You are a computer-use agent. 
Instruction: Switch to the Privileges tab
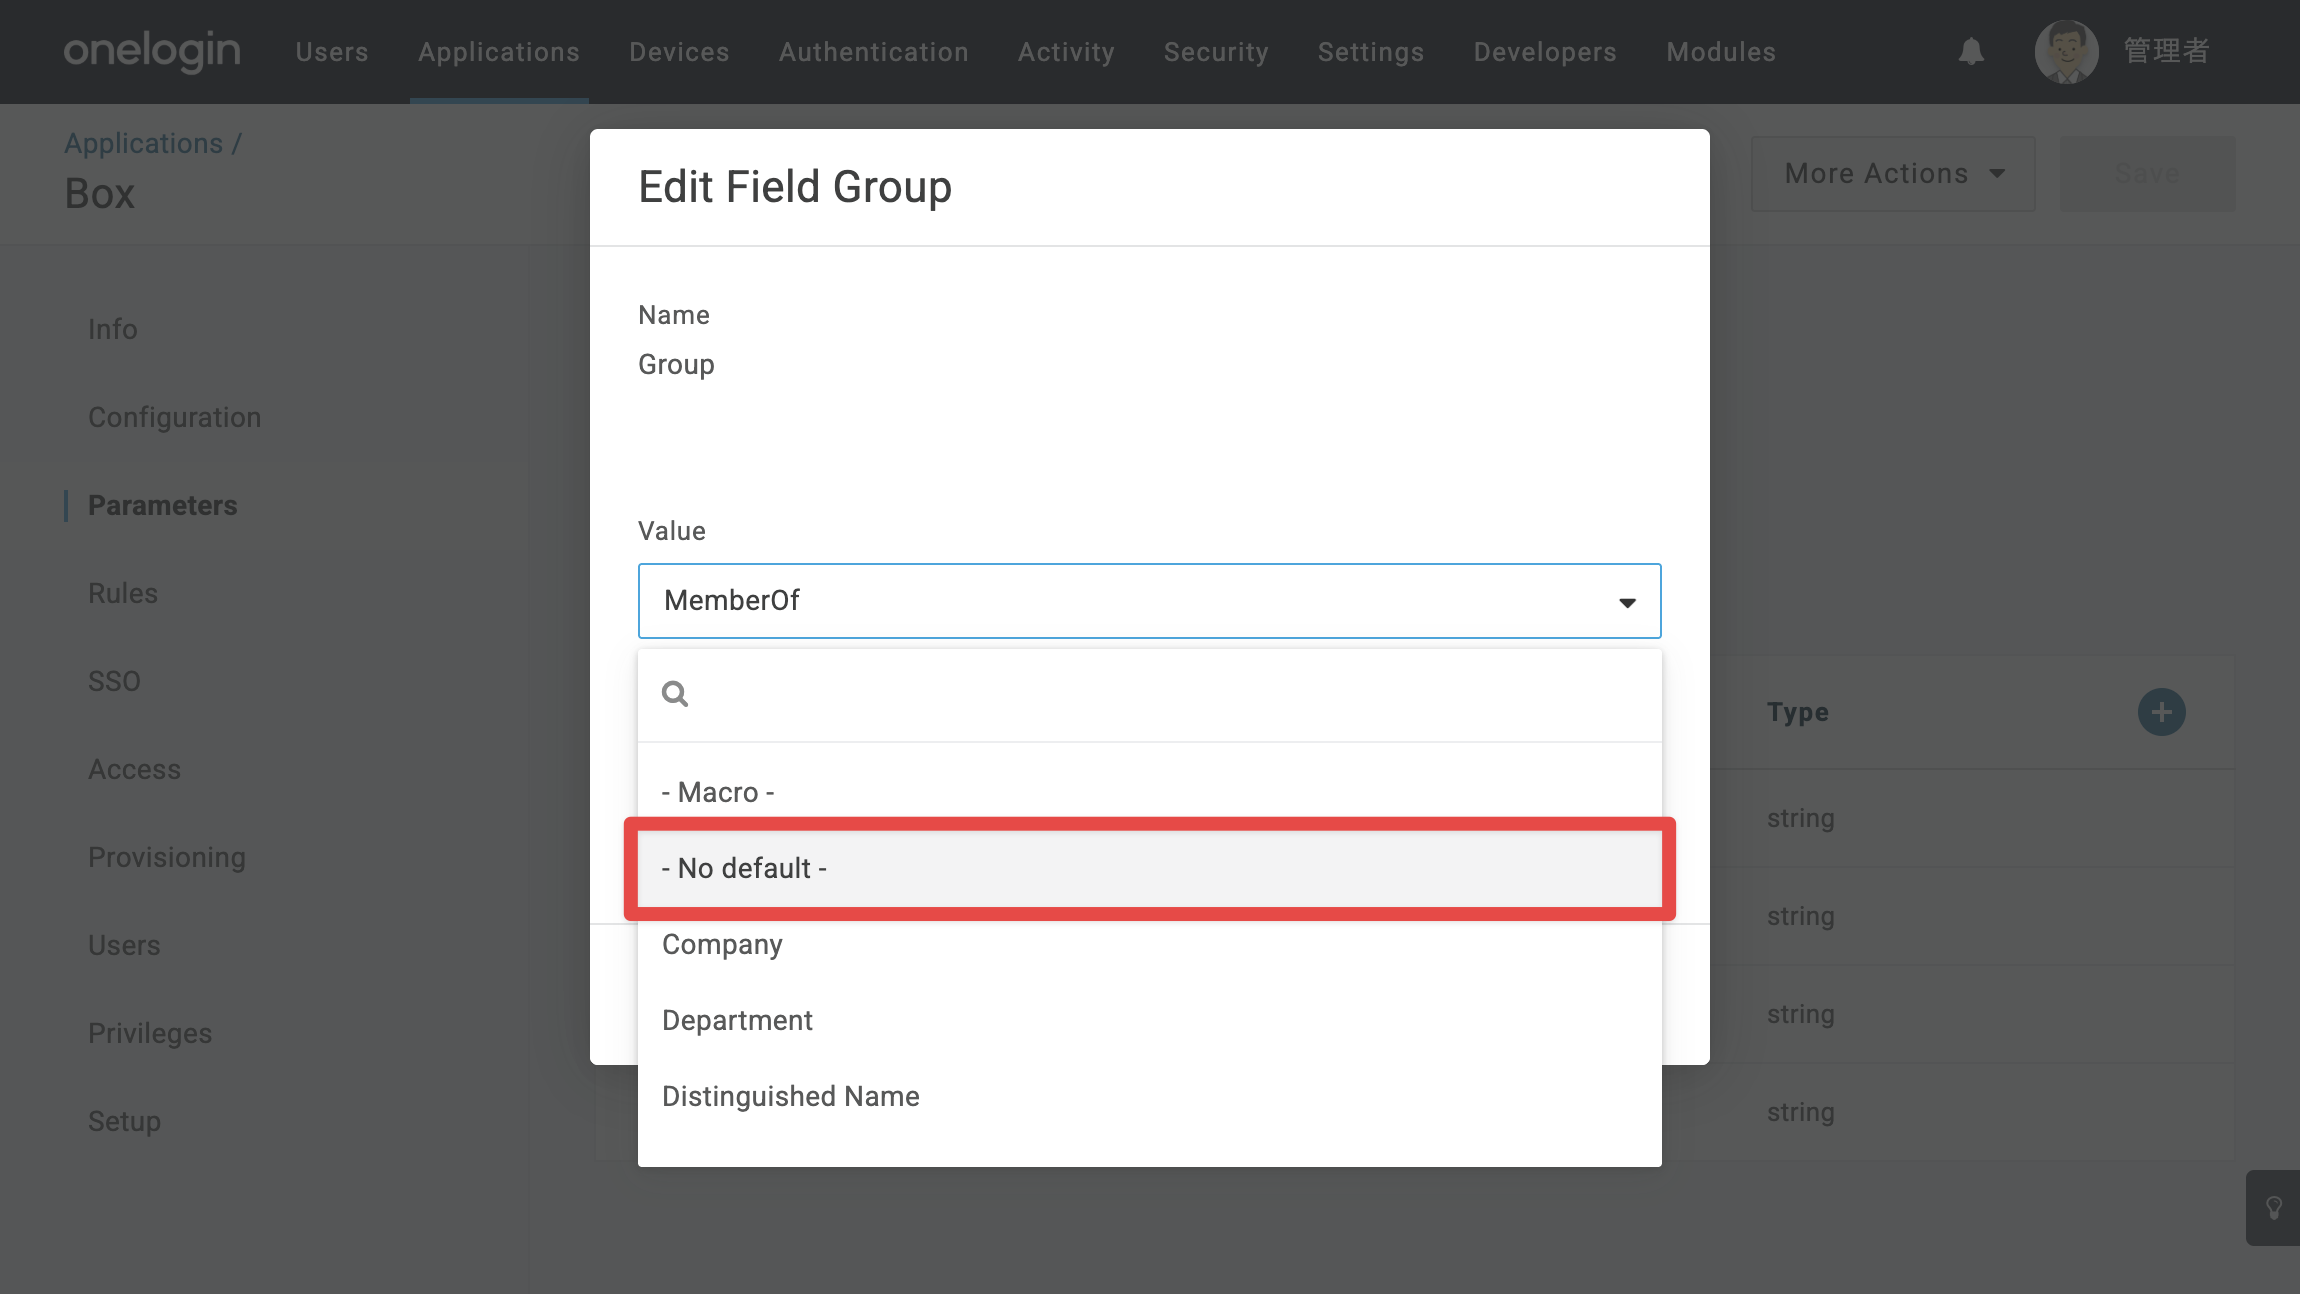click(150, 1033)
